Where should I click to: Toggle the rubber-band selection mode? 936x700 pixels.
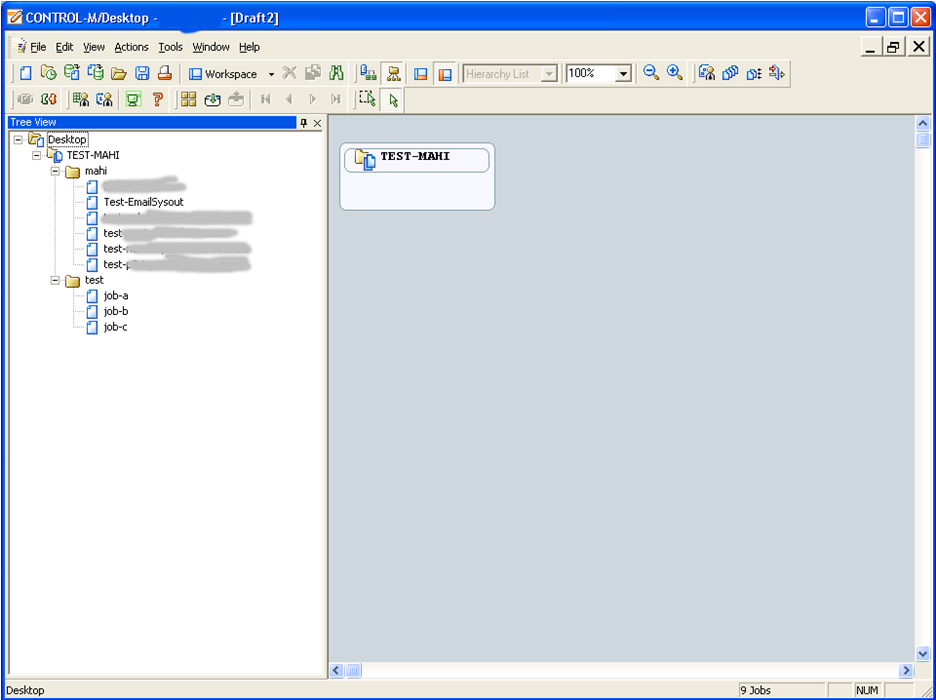point(368,99)
